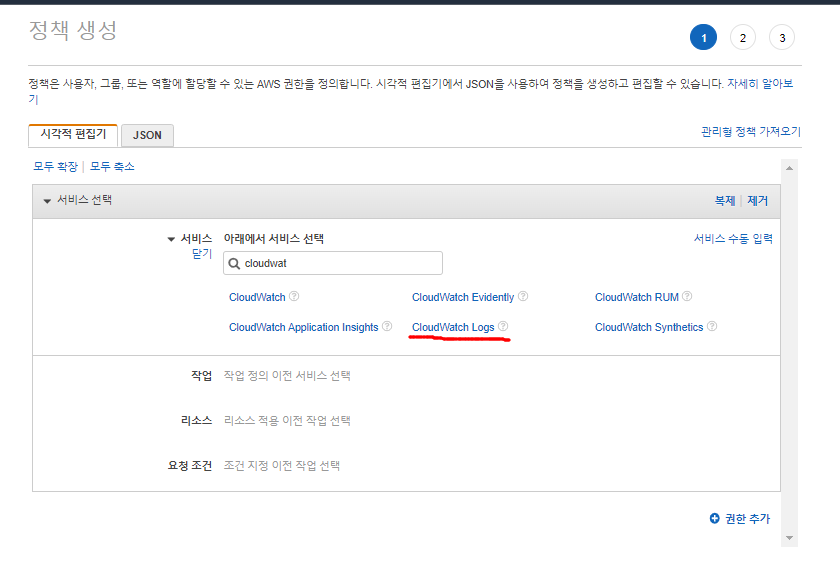
Task: Click scrollbar up arrow
Action: click(x=789, y=168)
